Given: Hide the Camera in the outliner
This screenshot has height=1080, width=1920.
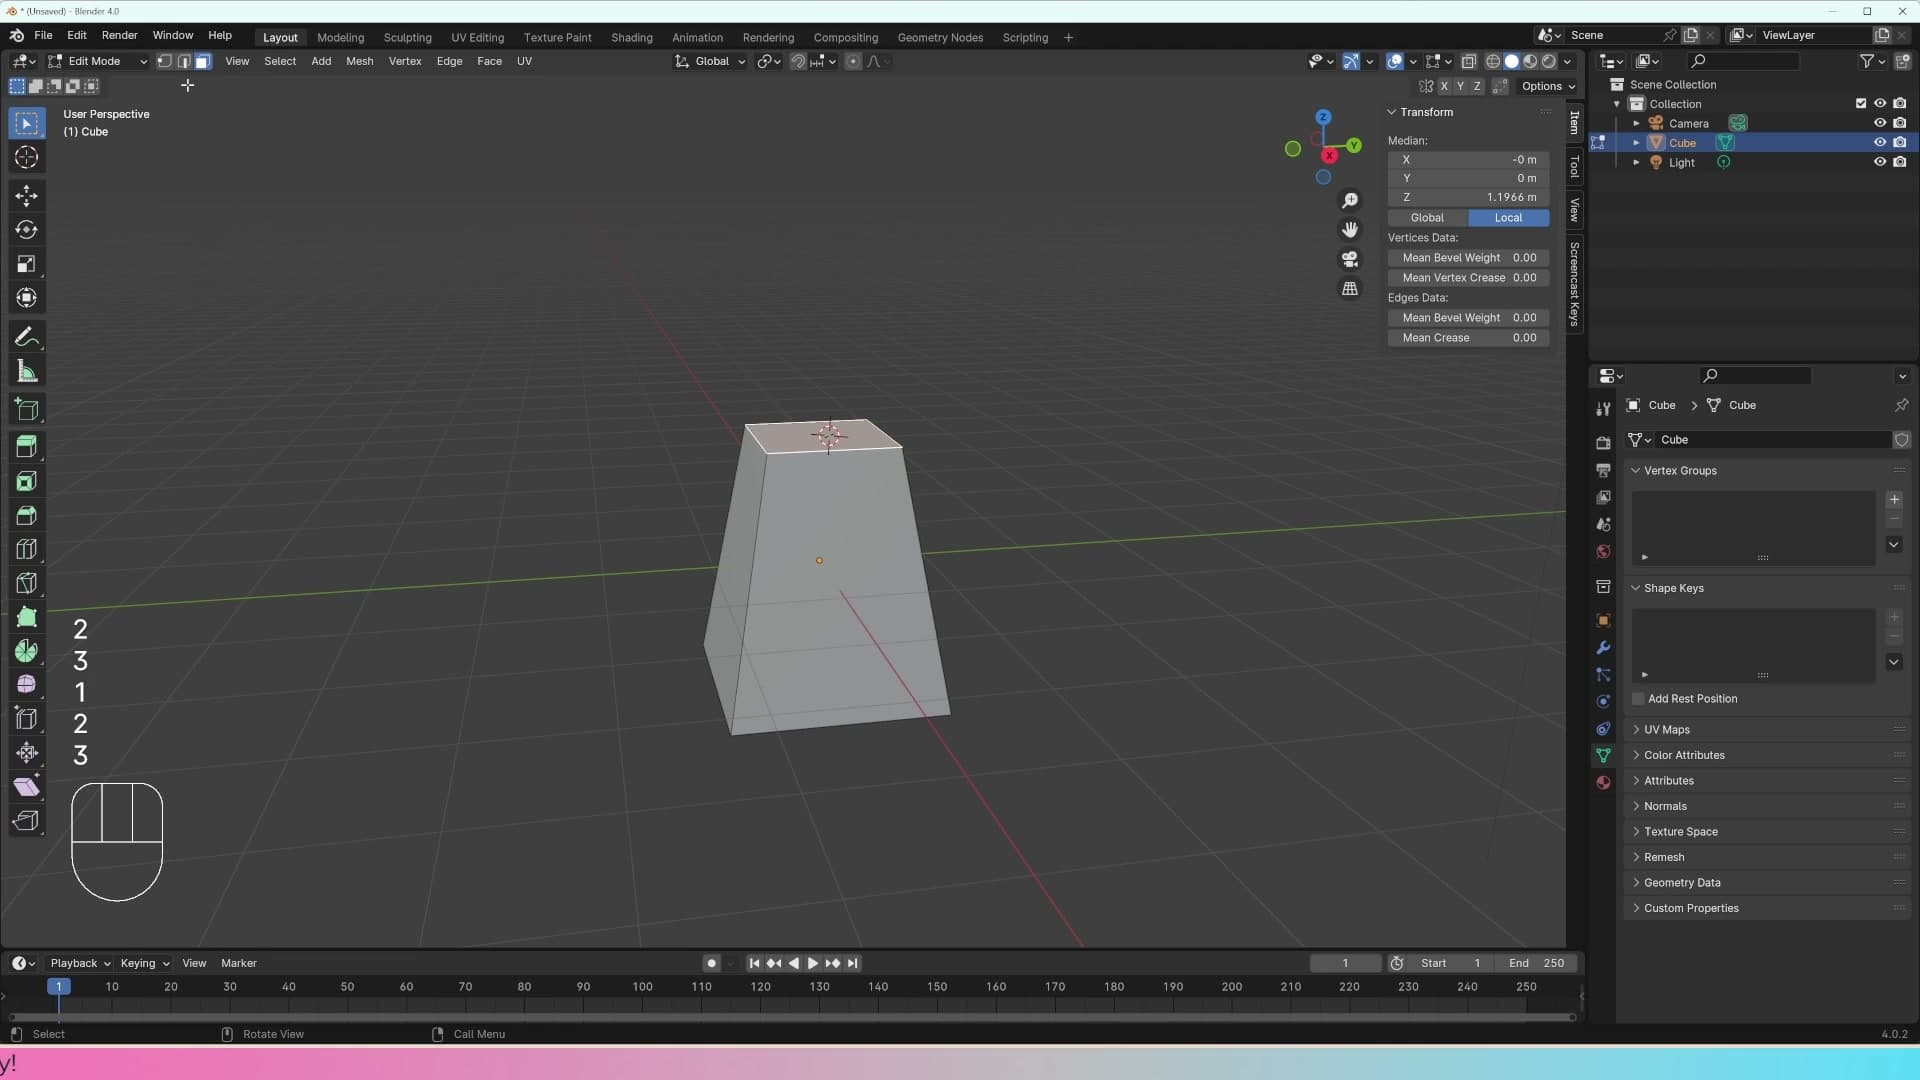Looking at the screenshot, I should [1880, 123].
